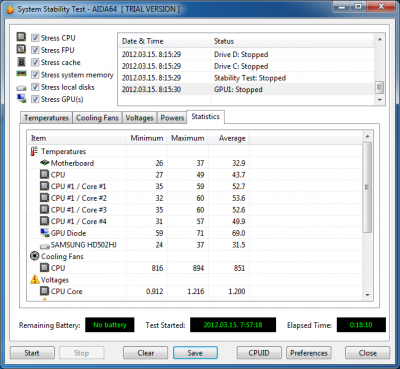Viewport: 400px width, 369px height.
Task: Click the Average column header
Action: pyautogui.click(x=229, y=138)
